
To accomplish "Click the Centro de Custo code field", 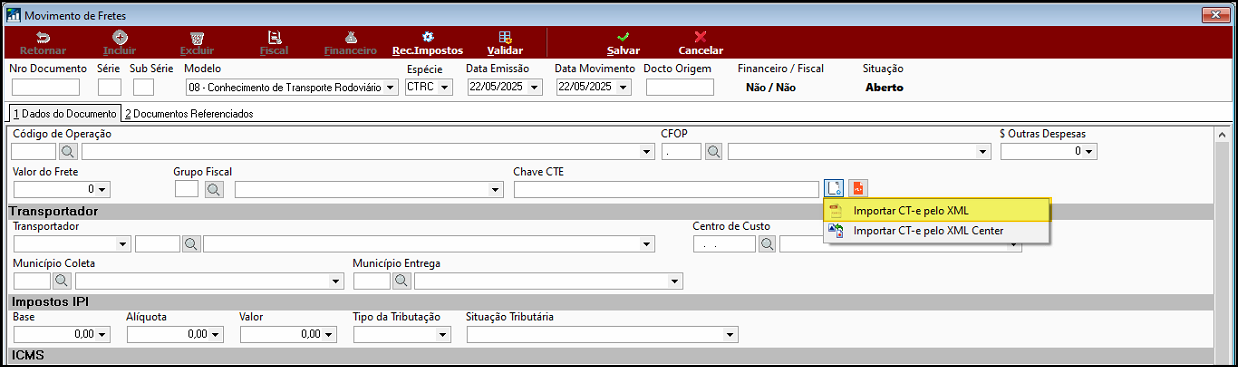I will [724, 243].
